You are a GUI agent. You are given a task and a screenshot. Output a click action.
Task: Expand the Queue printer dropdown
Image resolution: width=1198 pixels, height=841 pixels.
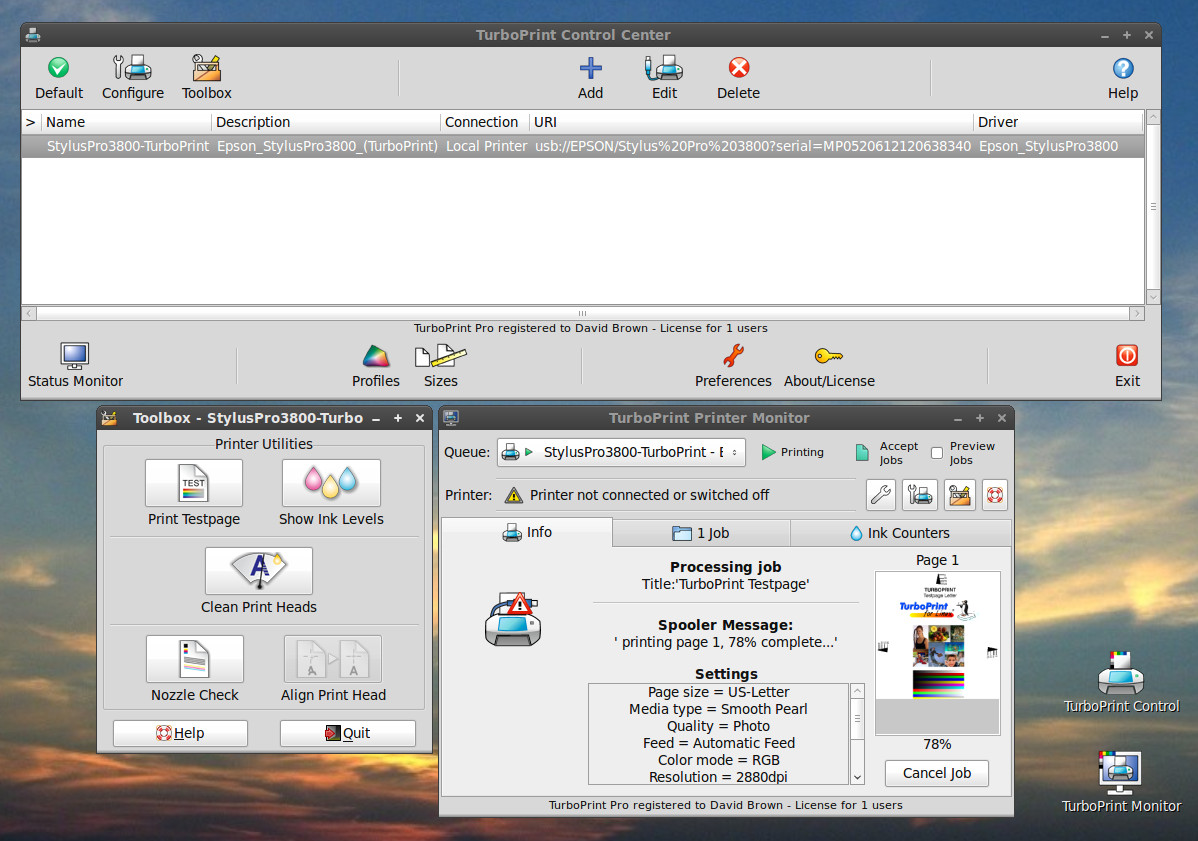[x=621, y=452]
